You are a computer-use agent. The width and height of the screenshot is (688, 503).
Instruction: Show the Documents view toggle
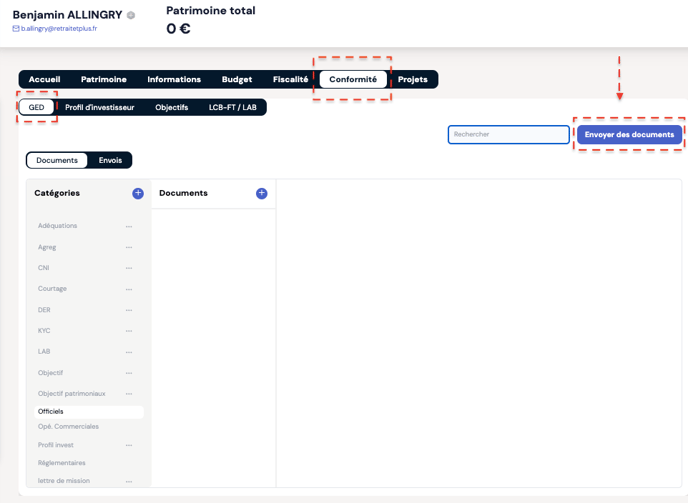[x=57, y=160]
